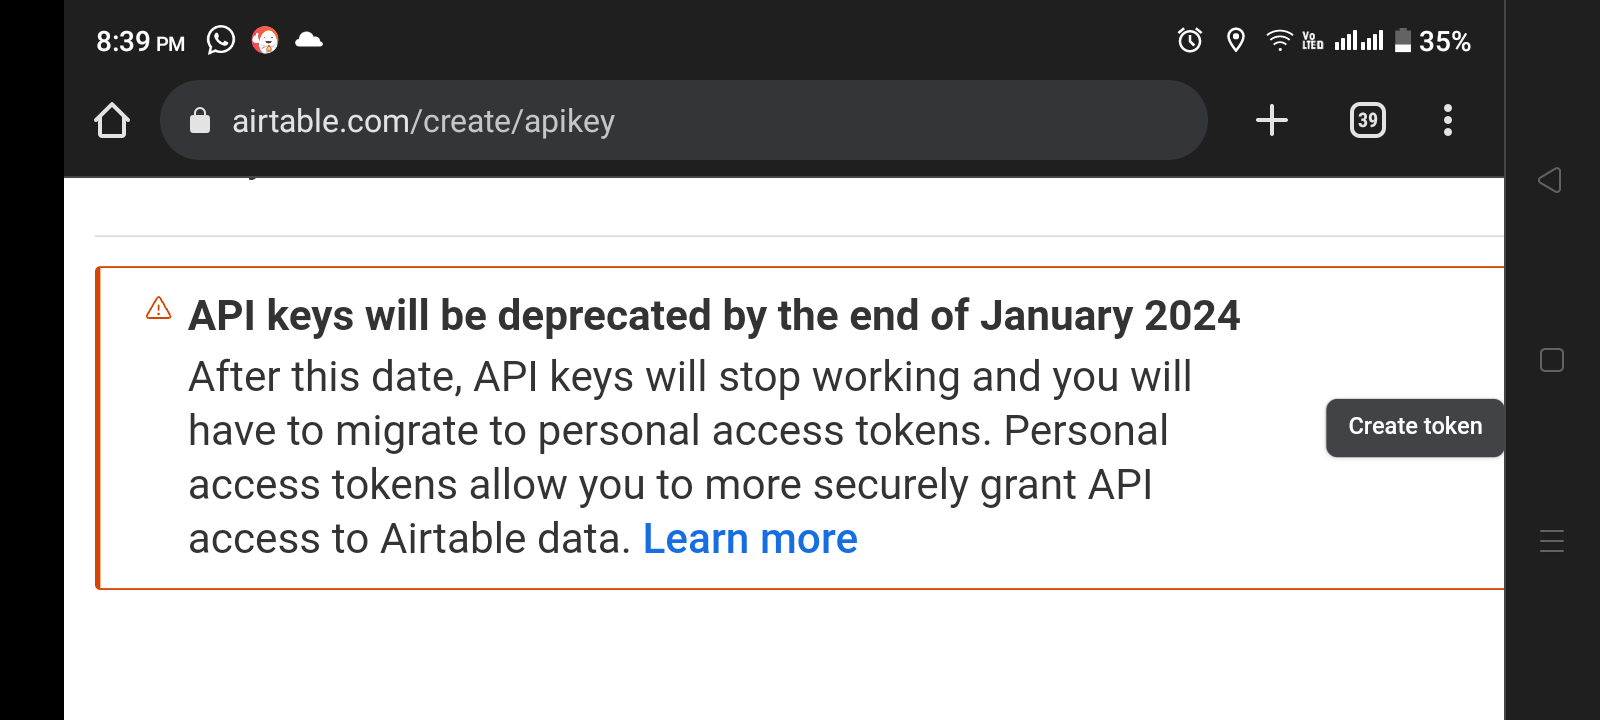Tap the Wi-Fi status icon
This screenshot has height=720, width=1600.
[1279, 40]
